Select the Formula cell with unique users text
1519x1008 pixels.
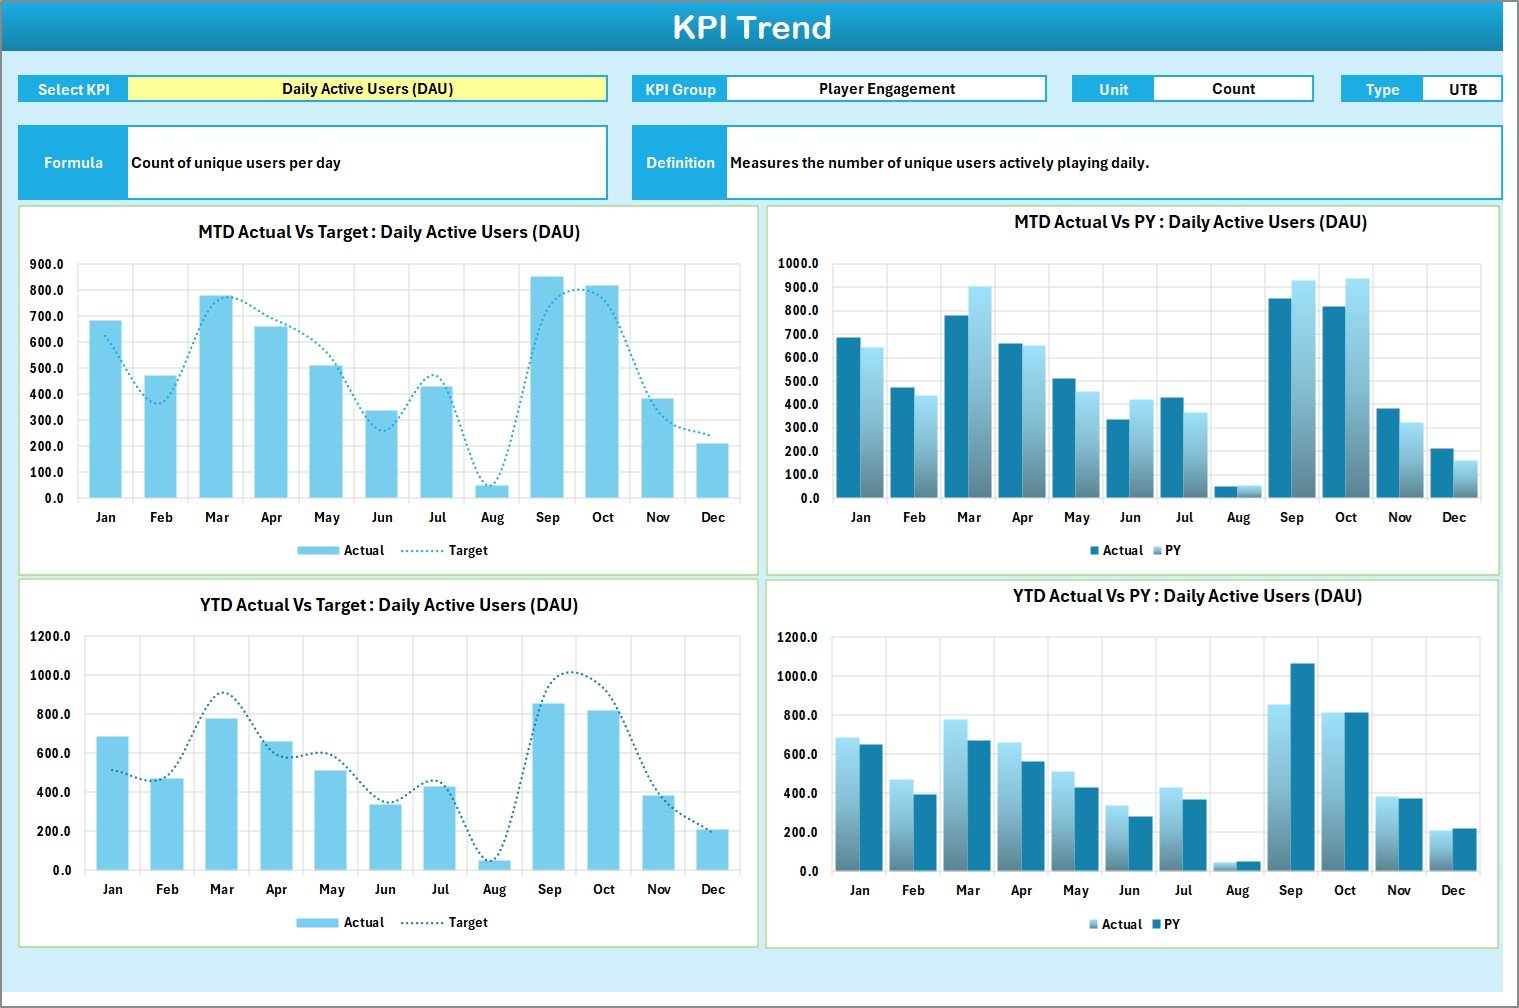[366, 163]
